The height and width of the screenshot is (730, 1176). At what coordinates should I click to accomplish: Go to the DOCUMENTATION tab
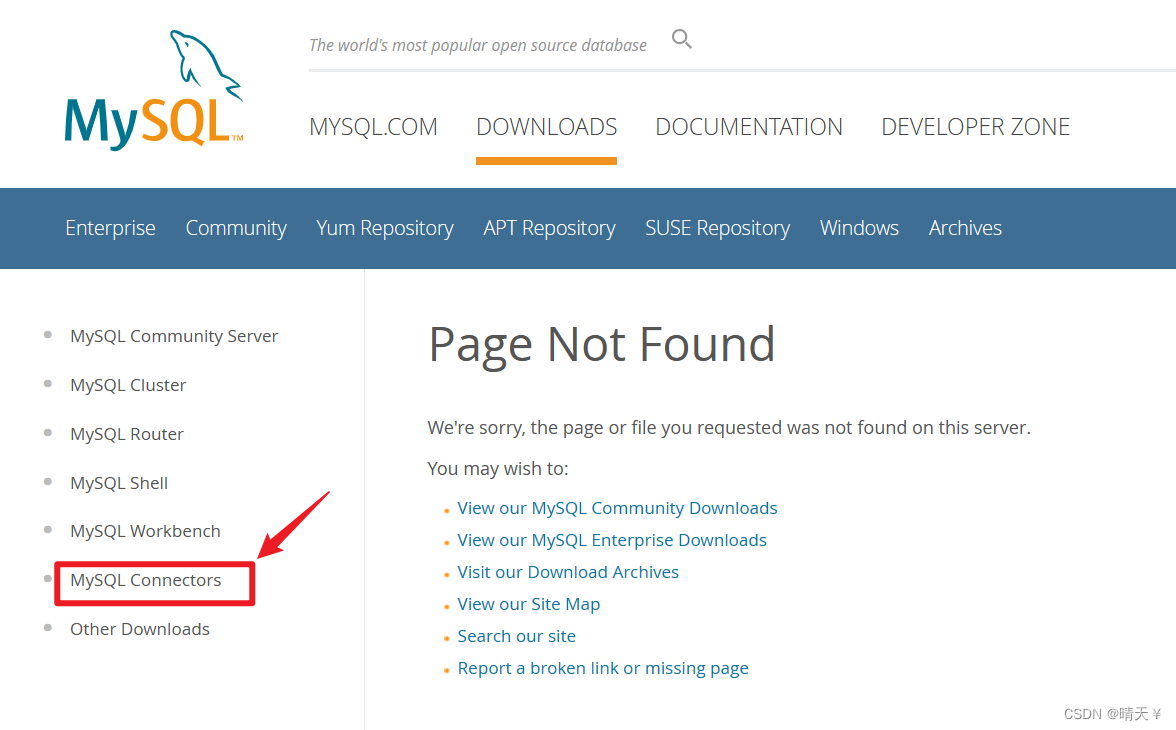point(749,127)
